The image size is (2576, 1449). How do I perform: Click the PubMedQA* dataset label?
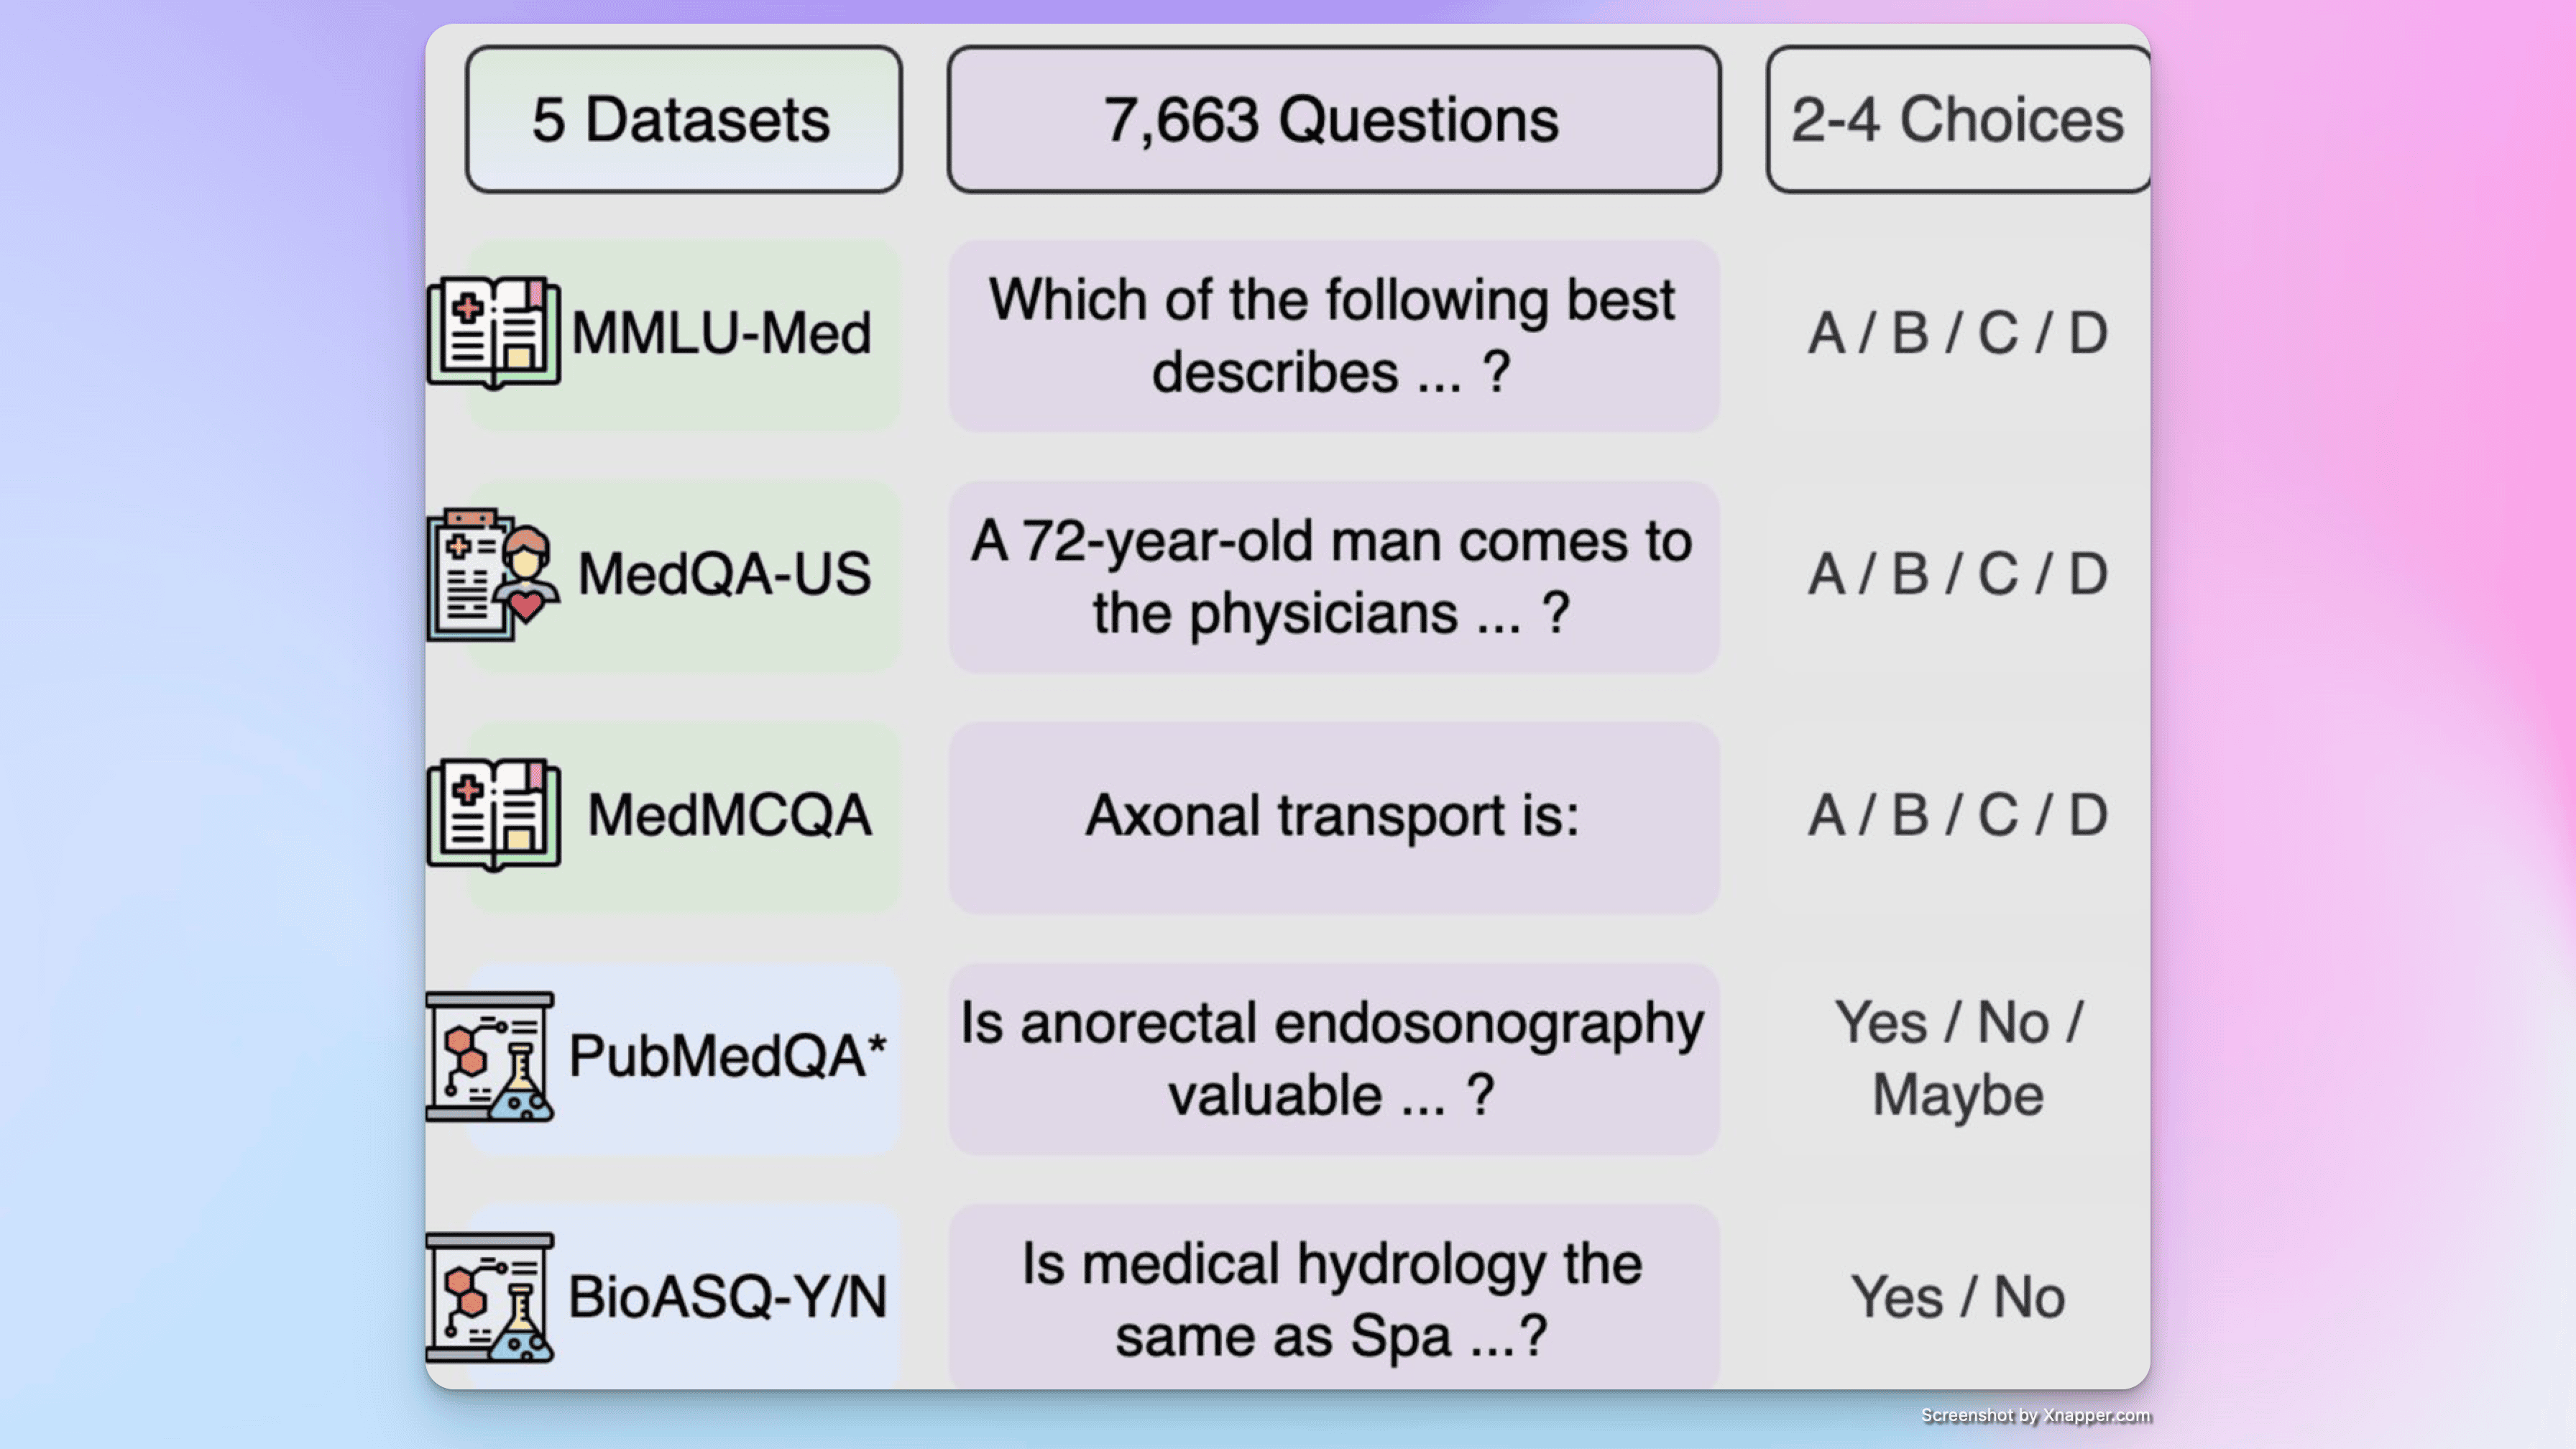727,1057
